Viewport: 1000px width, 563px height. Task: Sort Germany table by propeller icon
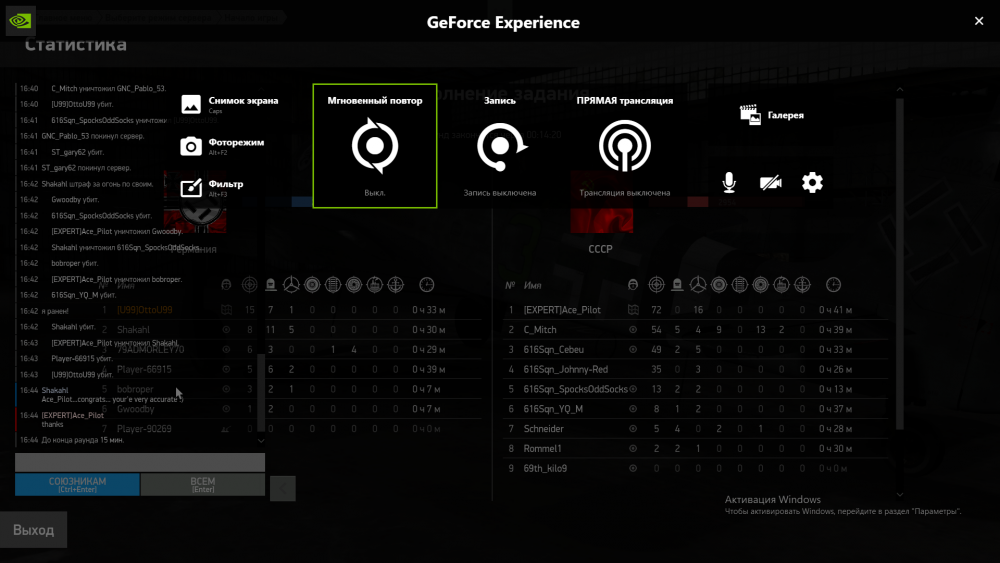click(x=291, y=285)
